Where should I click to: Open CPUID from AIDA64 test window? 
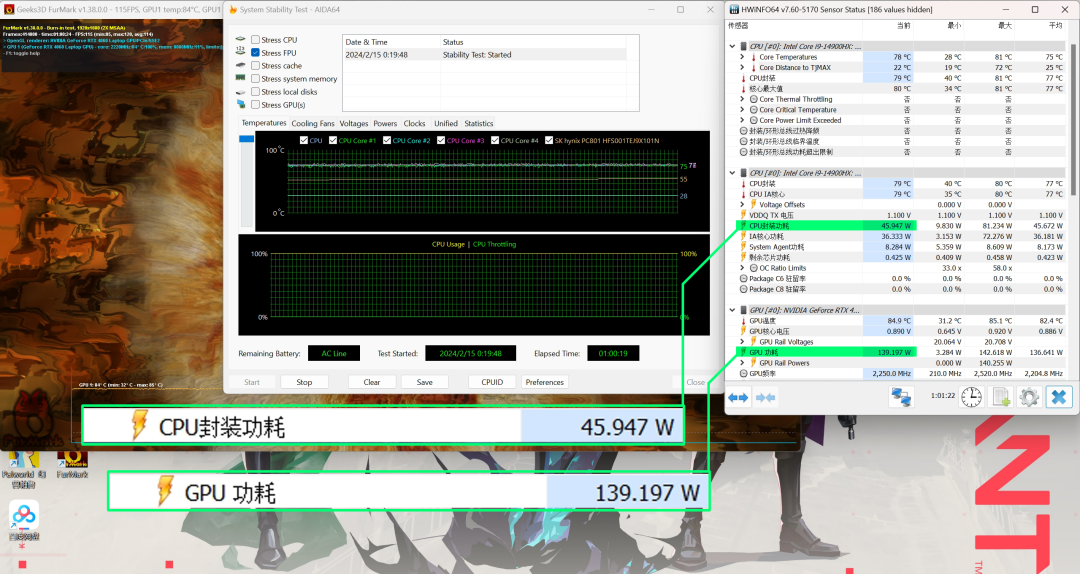click(492, 382)
